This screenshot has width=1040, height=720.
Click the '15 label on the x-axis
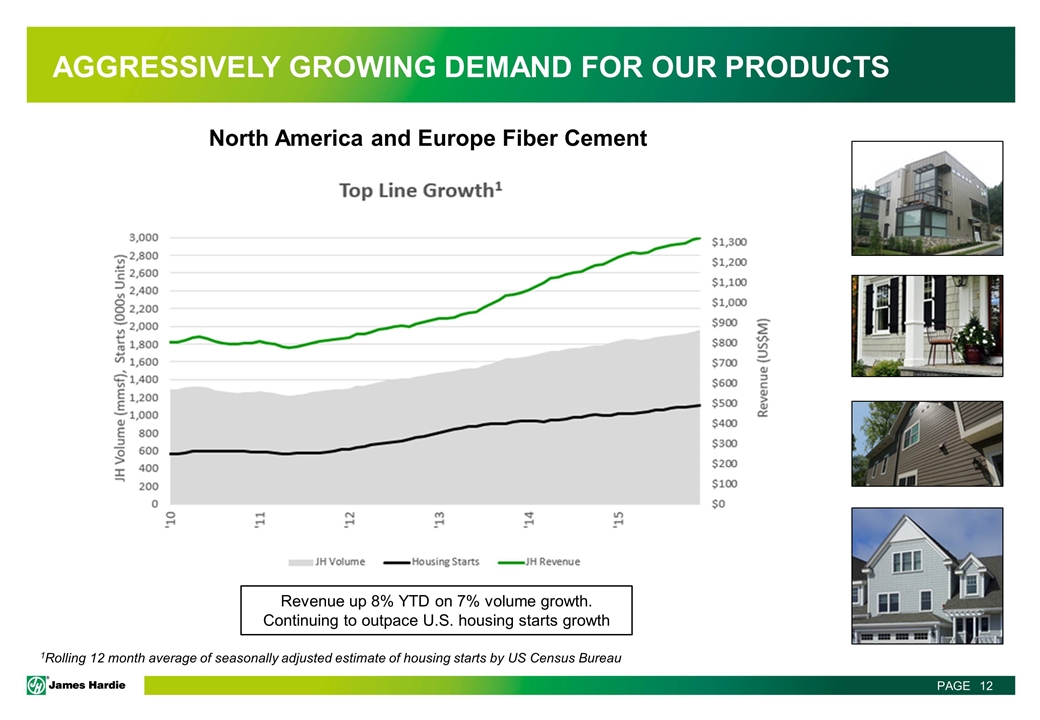[619, 520]
